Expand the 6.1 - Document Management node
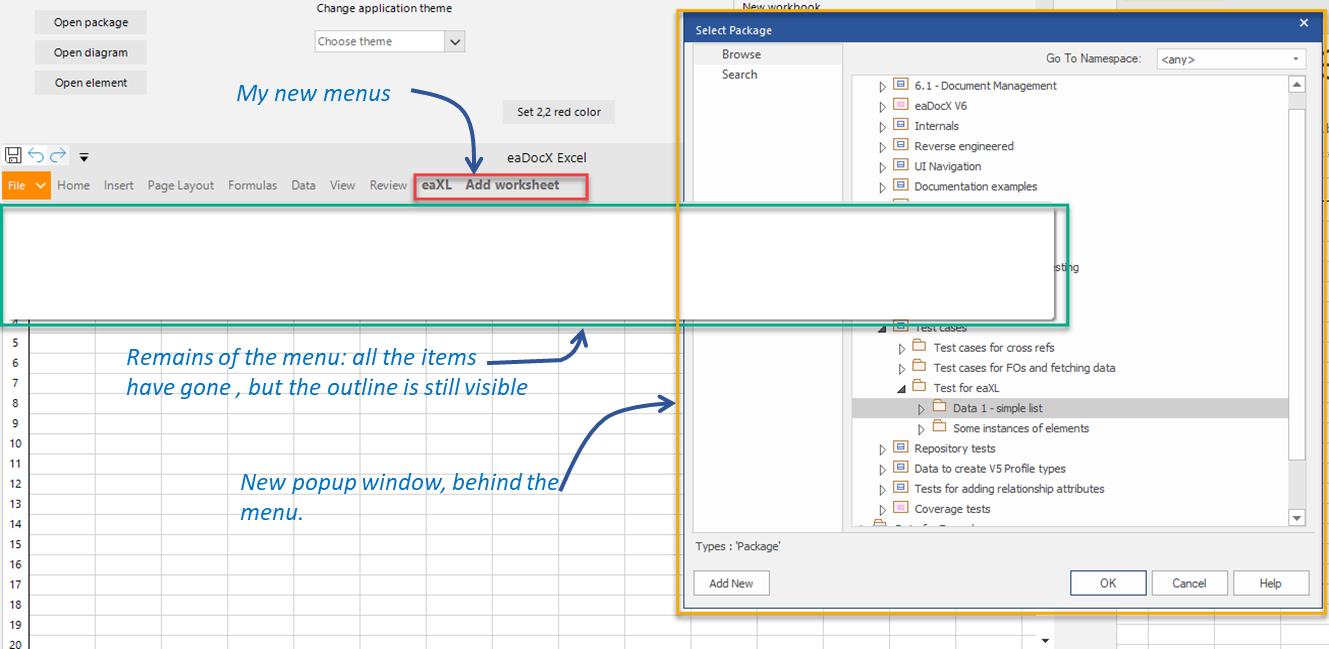1329x649 pixels. pyautogui.click(x=881, y=85)
